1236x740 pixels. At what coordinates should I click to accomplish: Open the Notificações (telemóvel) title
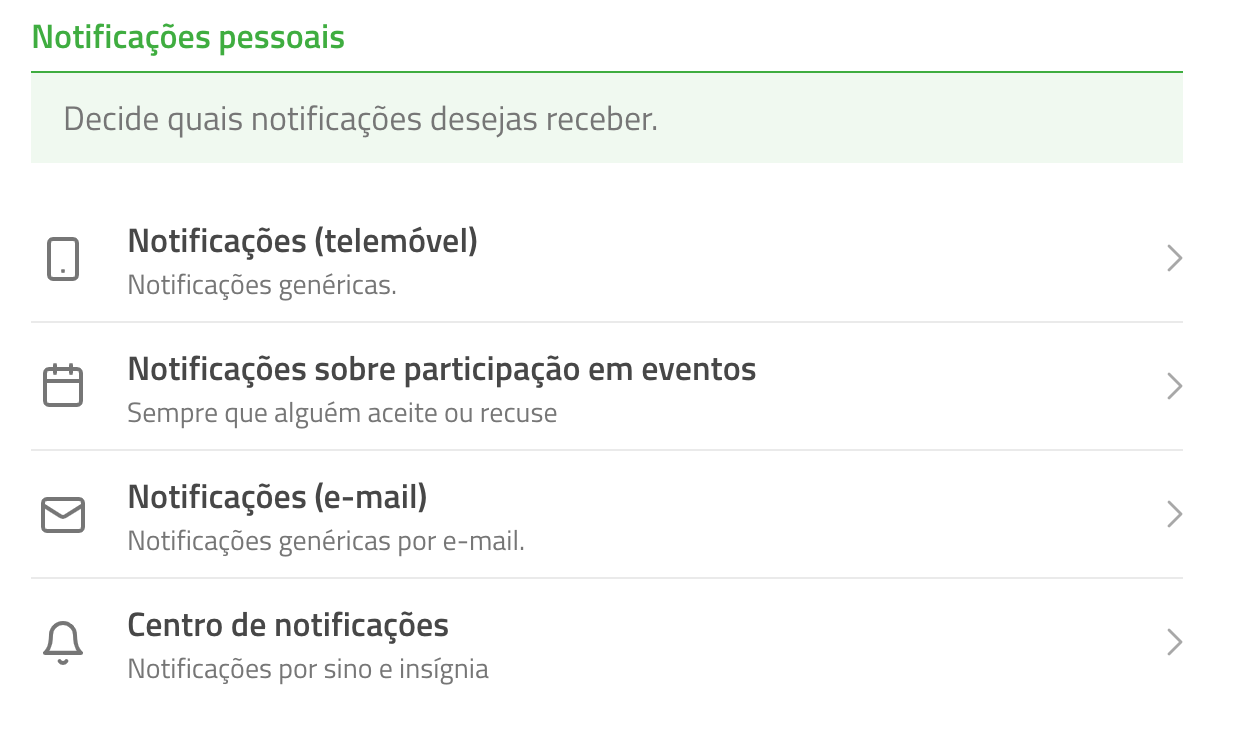[303, 241]
